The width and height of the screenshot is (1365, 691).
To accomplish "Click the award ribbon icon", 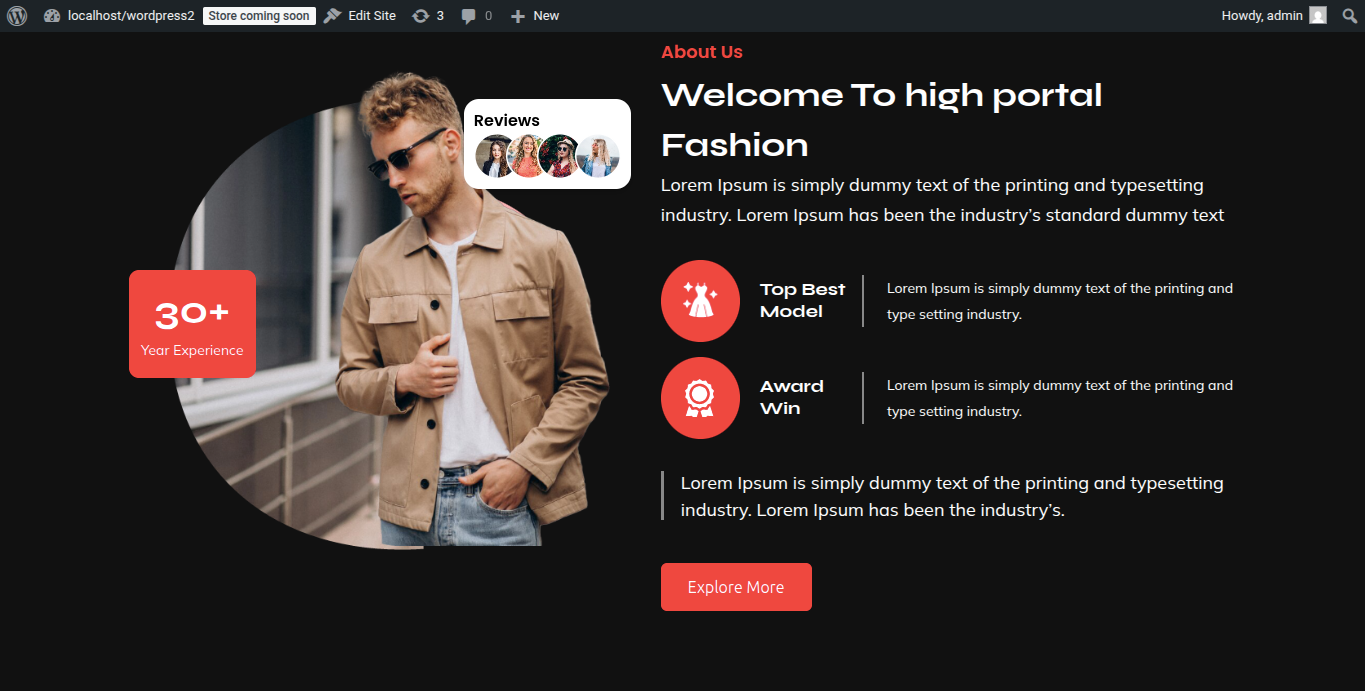I will (700, 398).
